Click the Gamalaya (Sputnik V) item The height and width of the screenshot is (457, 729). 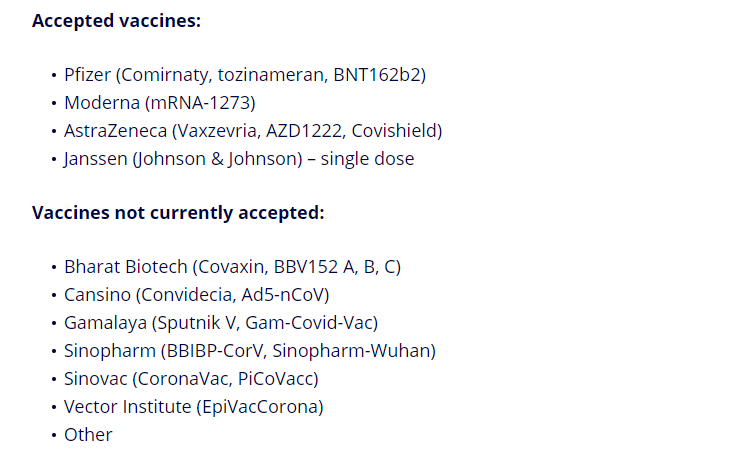(x=221, y=323)
